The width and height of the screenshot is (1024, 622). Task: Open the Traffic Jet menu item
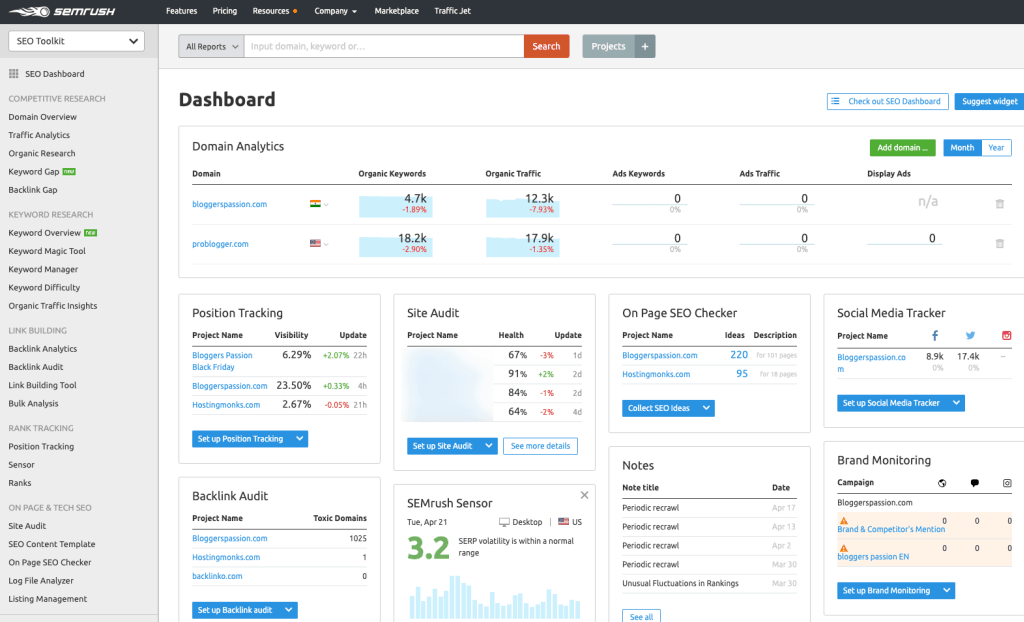tap(451, 11)
